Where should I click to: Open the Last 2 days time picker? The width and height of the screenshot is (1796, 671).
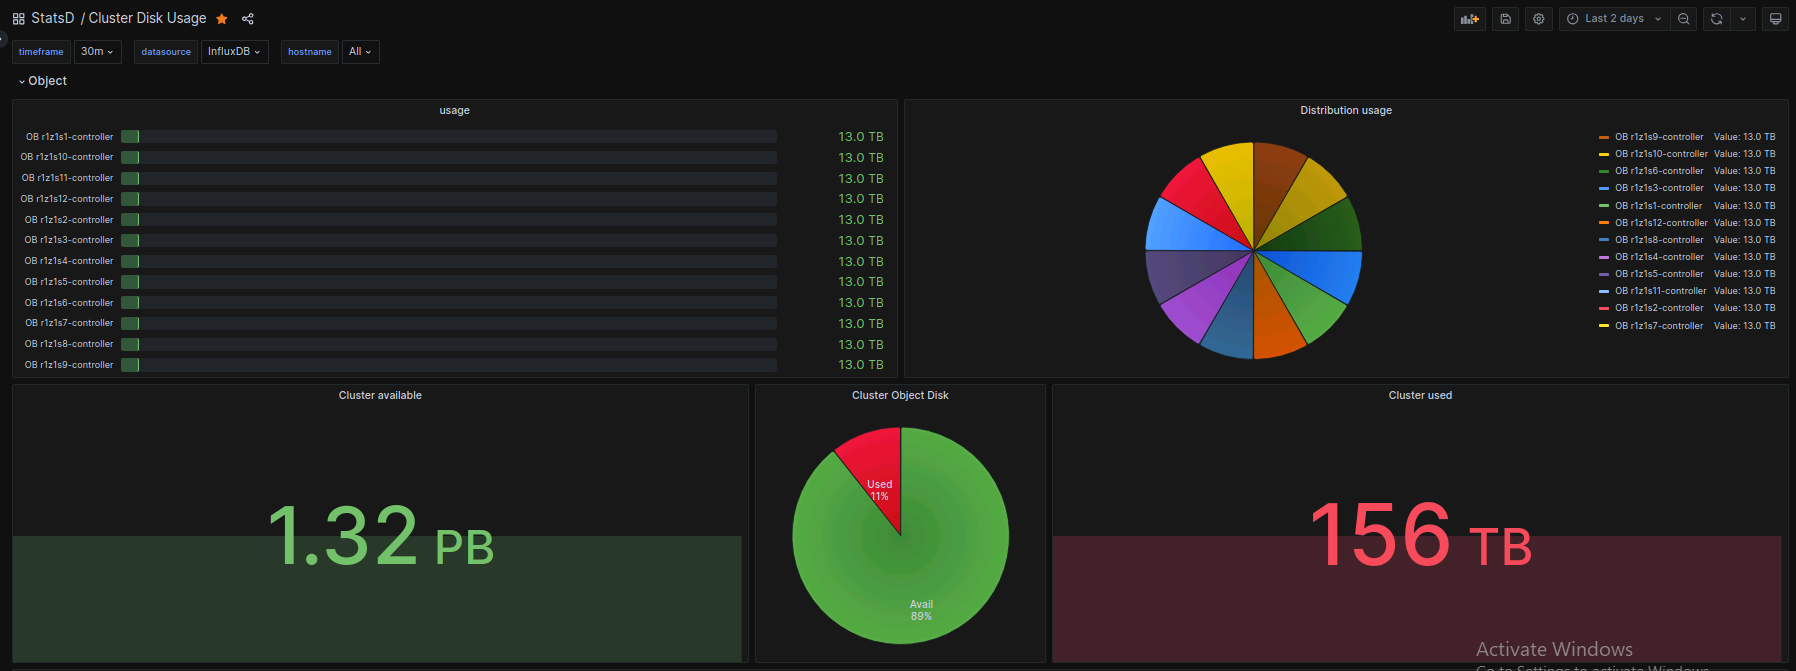click(x=1614, y=19)
